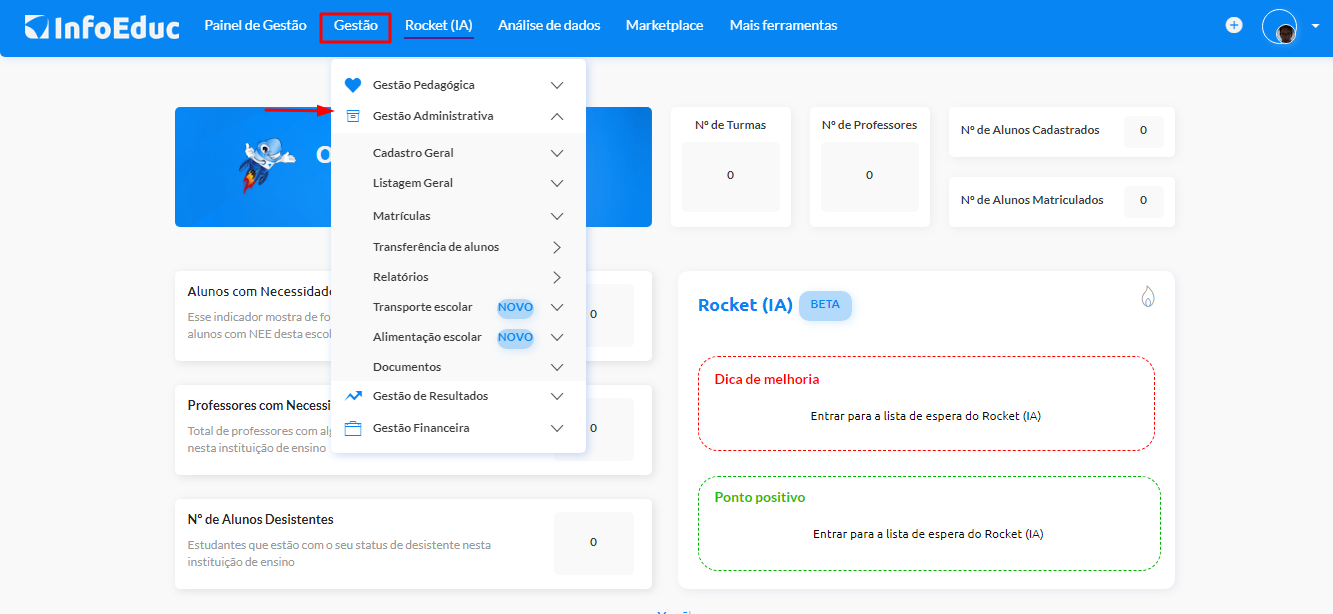Screen dimensions: 1333x614
Task: Expand the Transporte escolar chevron
Action: pos(557,307)
